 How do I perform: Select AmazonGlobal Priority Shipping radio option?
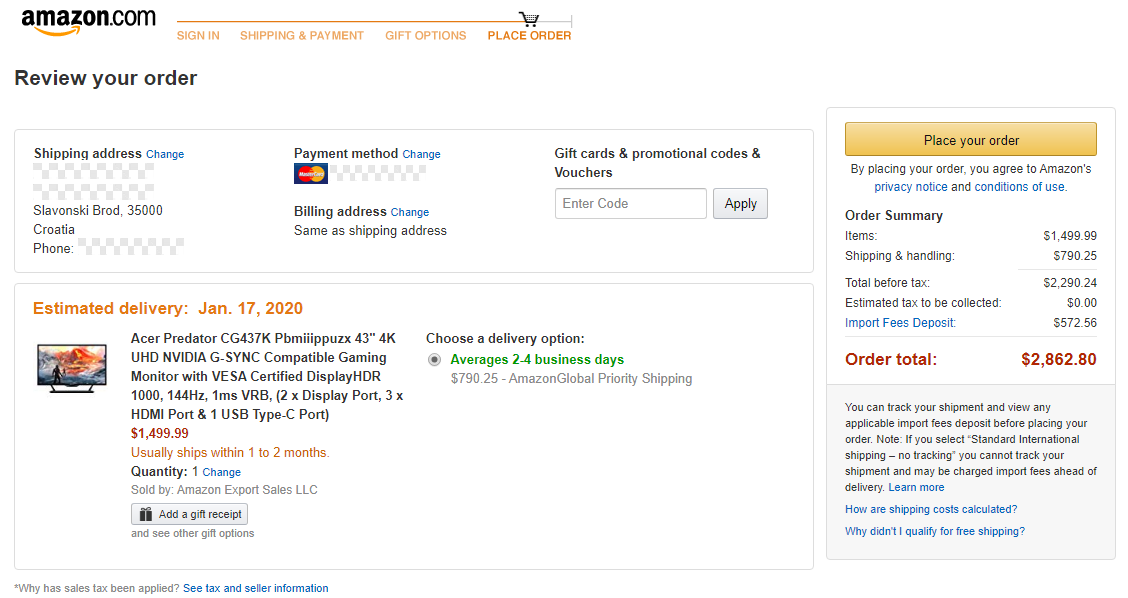[x=435, y=359]
